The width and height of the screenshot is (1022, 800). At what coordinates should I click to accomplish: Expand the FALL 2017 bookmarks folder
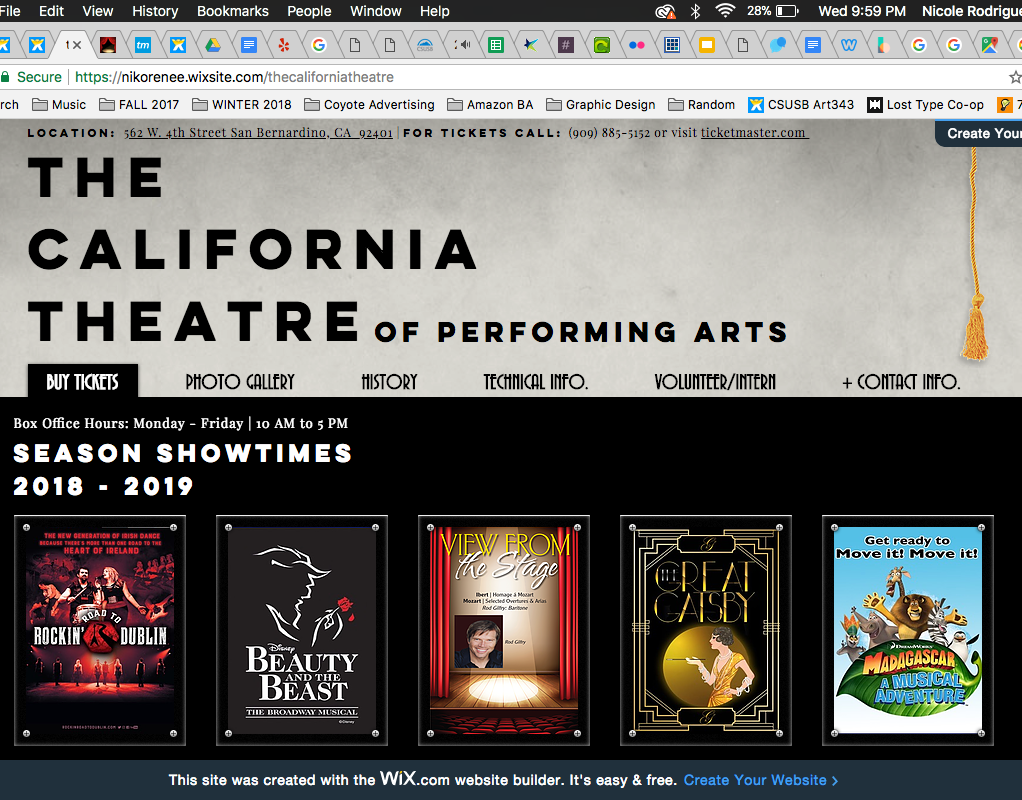139,104
